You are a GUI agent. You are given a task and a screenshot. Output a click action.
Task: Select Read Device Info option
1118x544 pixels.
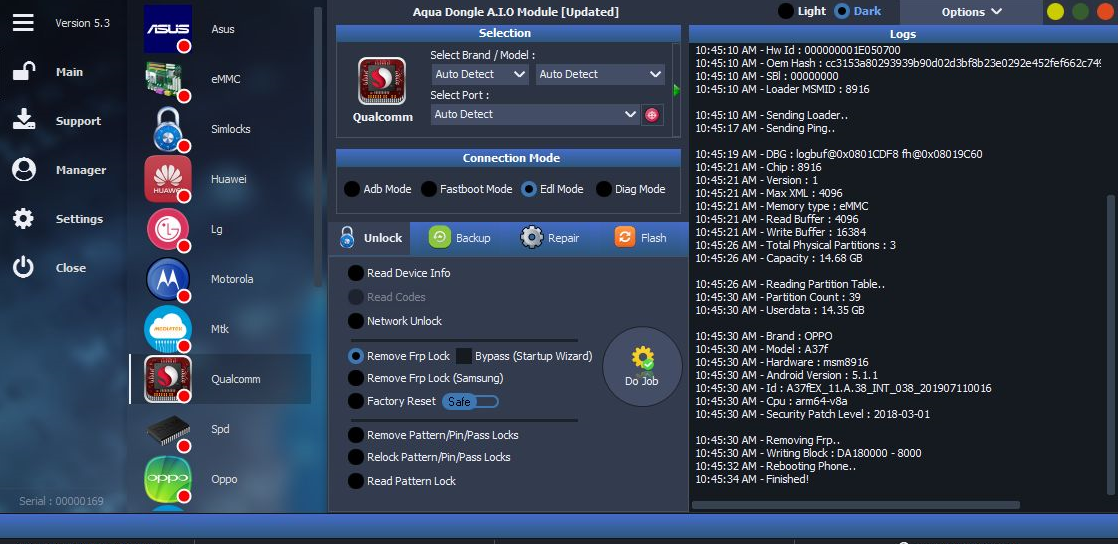click(355, 273)
